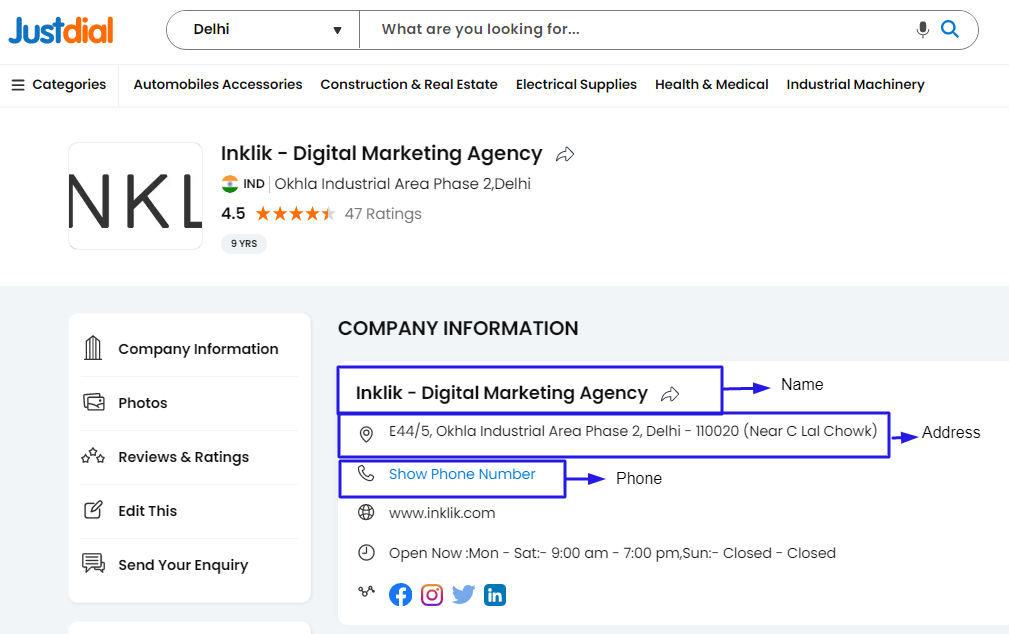Open Inklik's LinkedIn profile

pyautogui.click(x=495, y=594)
